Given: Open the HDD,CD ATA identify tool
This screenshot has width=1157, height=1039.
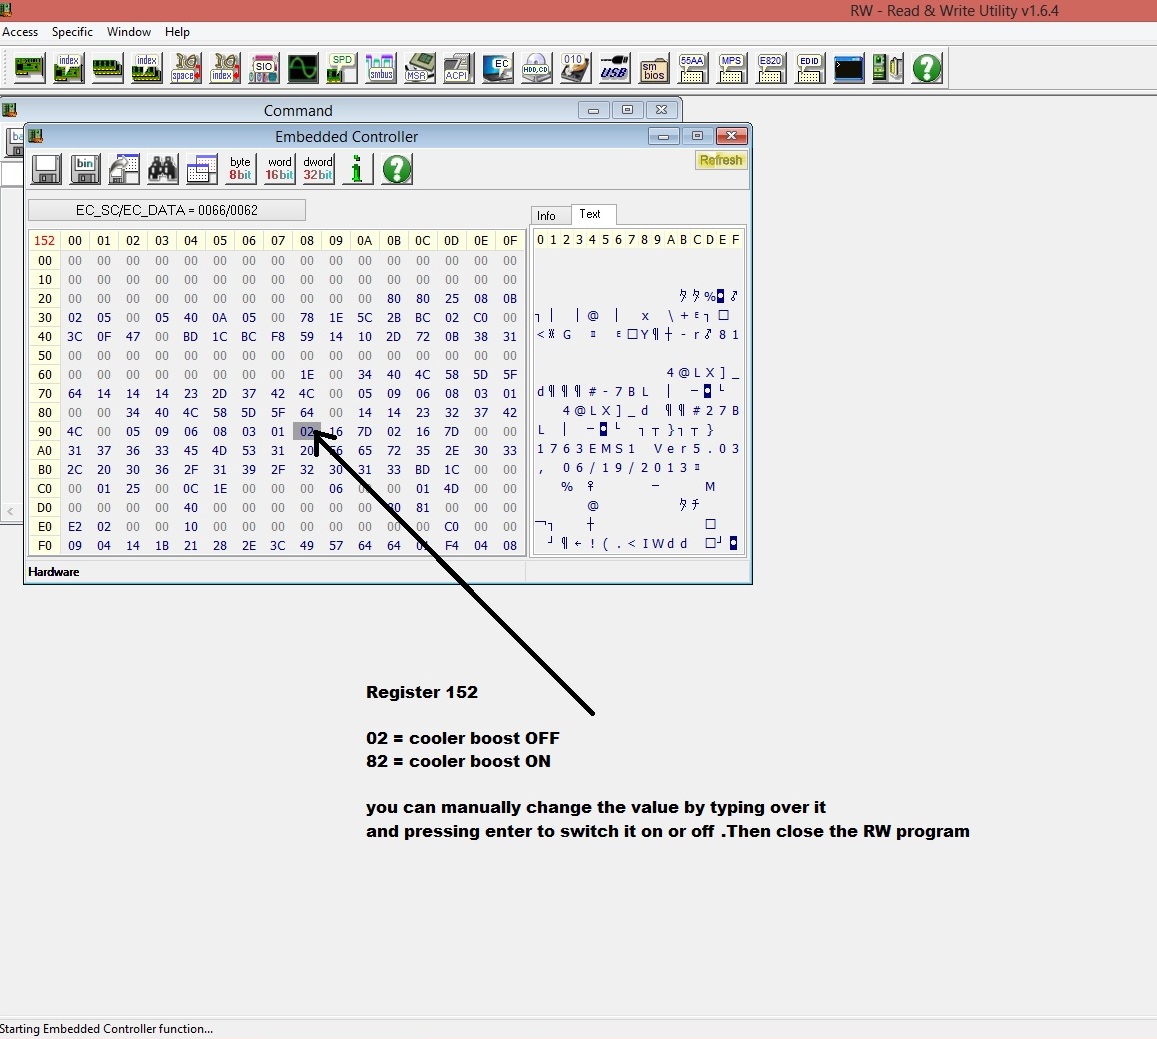Looking at the screenshot, I should pyautogui.click(x=536, y=68).
